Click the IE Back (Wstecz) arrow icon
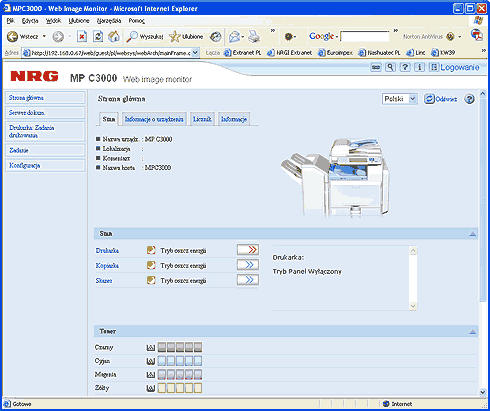This screenshot has width=490, height=411. 12,36
